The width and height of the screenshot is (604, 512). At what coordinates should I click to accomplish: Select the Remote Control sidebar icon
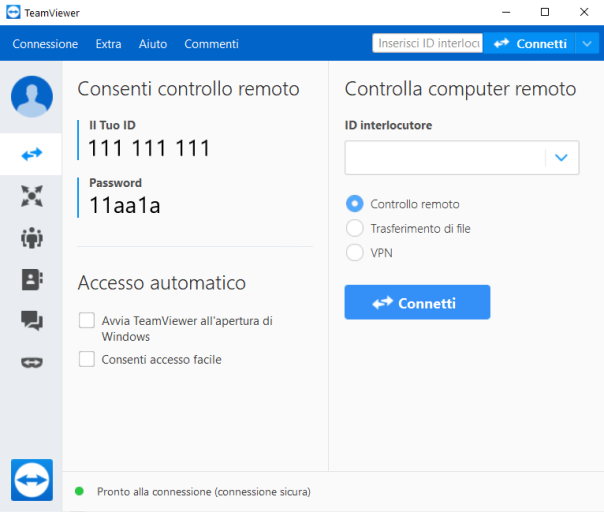click(x=31, y=154)
